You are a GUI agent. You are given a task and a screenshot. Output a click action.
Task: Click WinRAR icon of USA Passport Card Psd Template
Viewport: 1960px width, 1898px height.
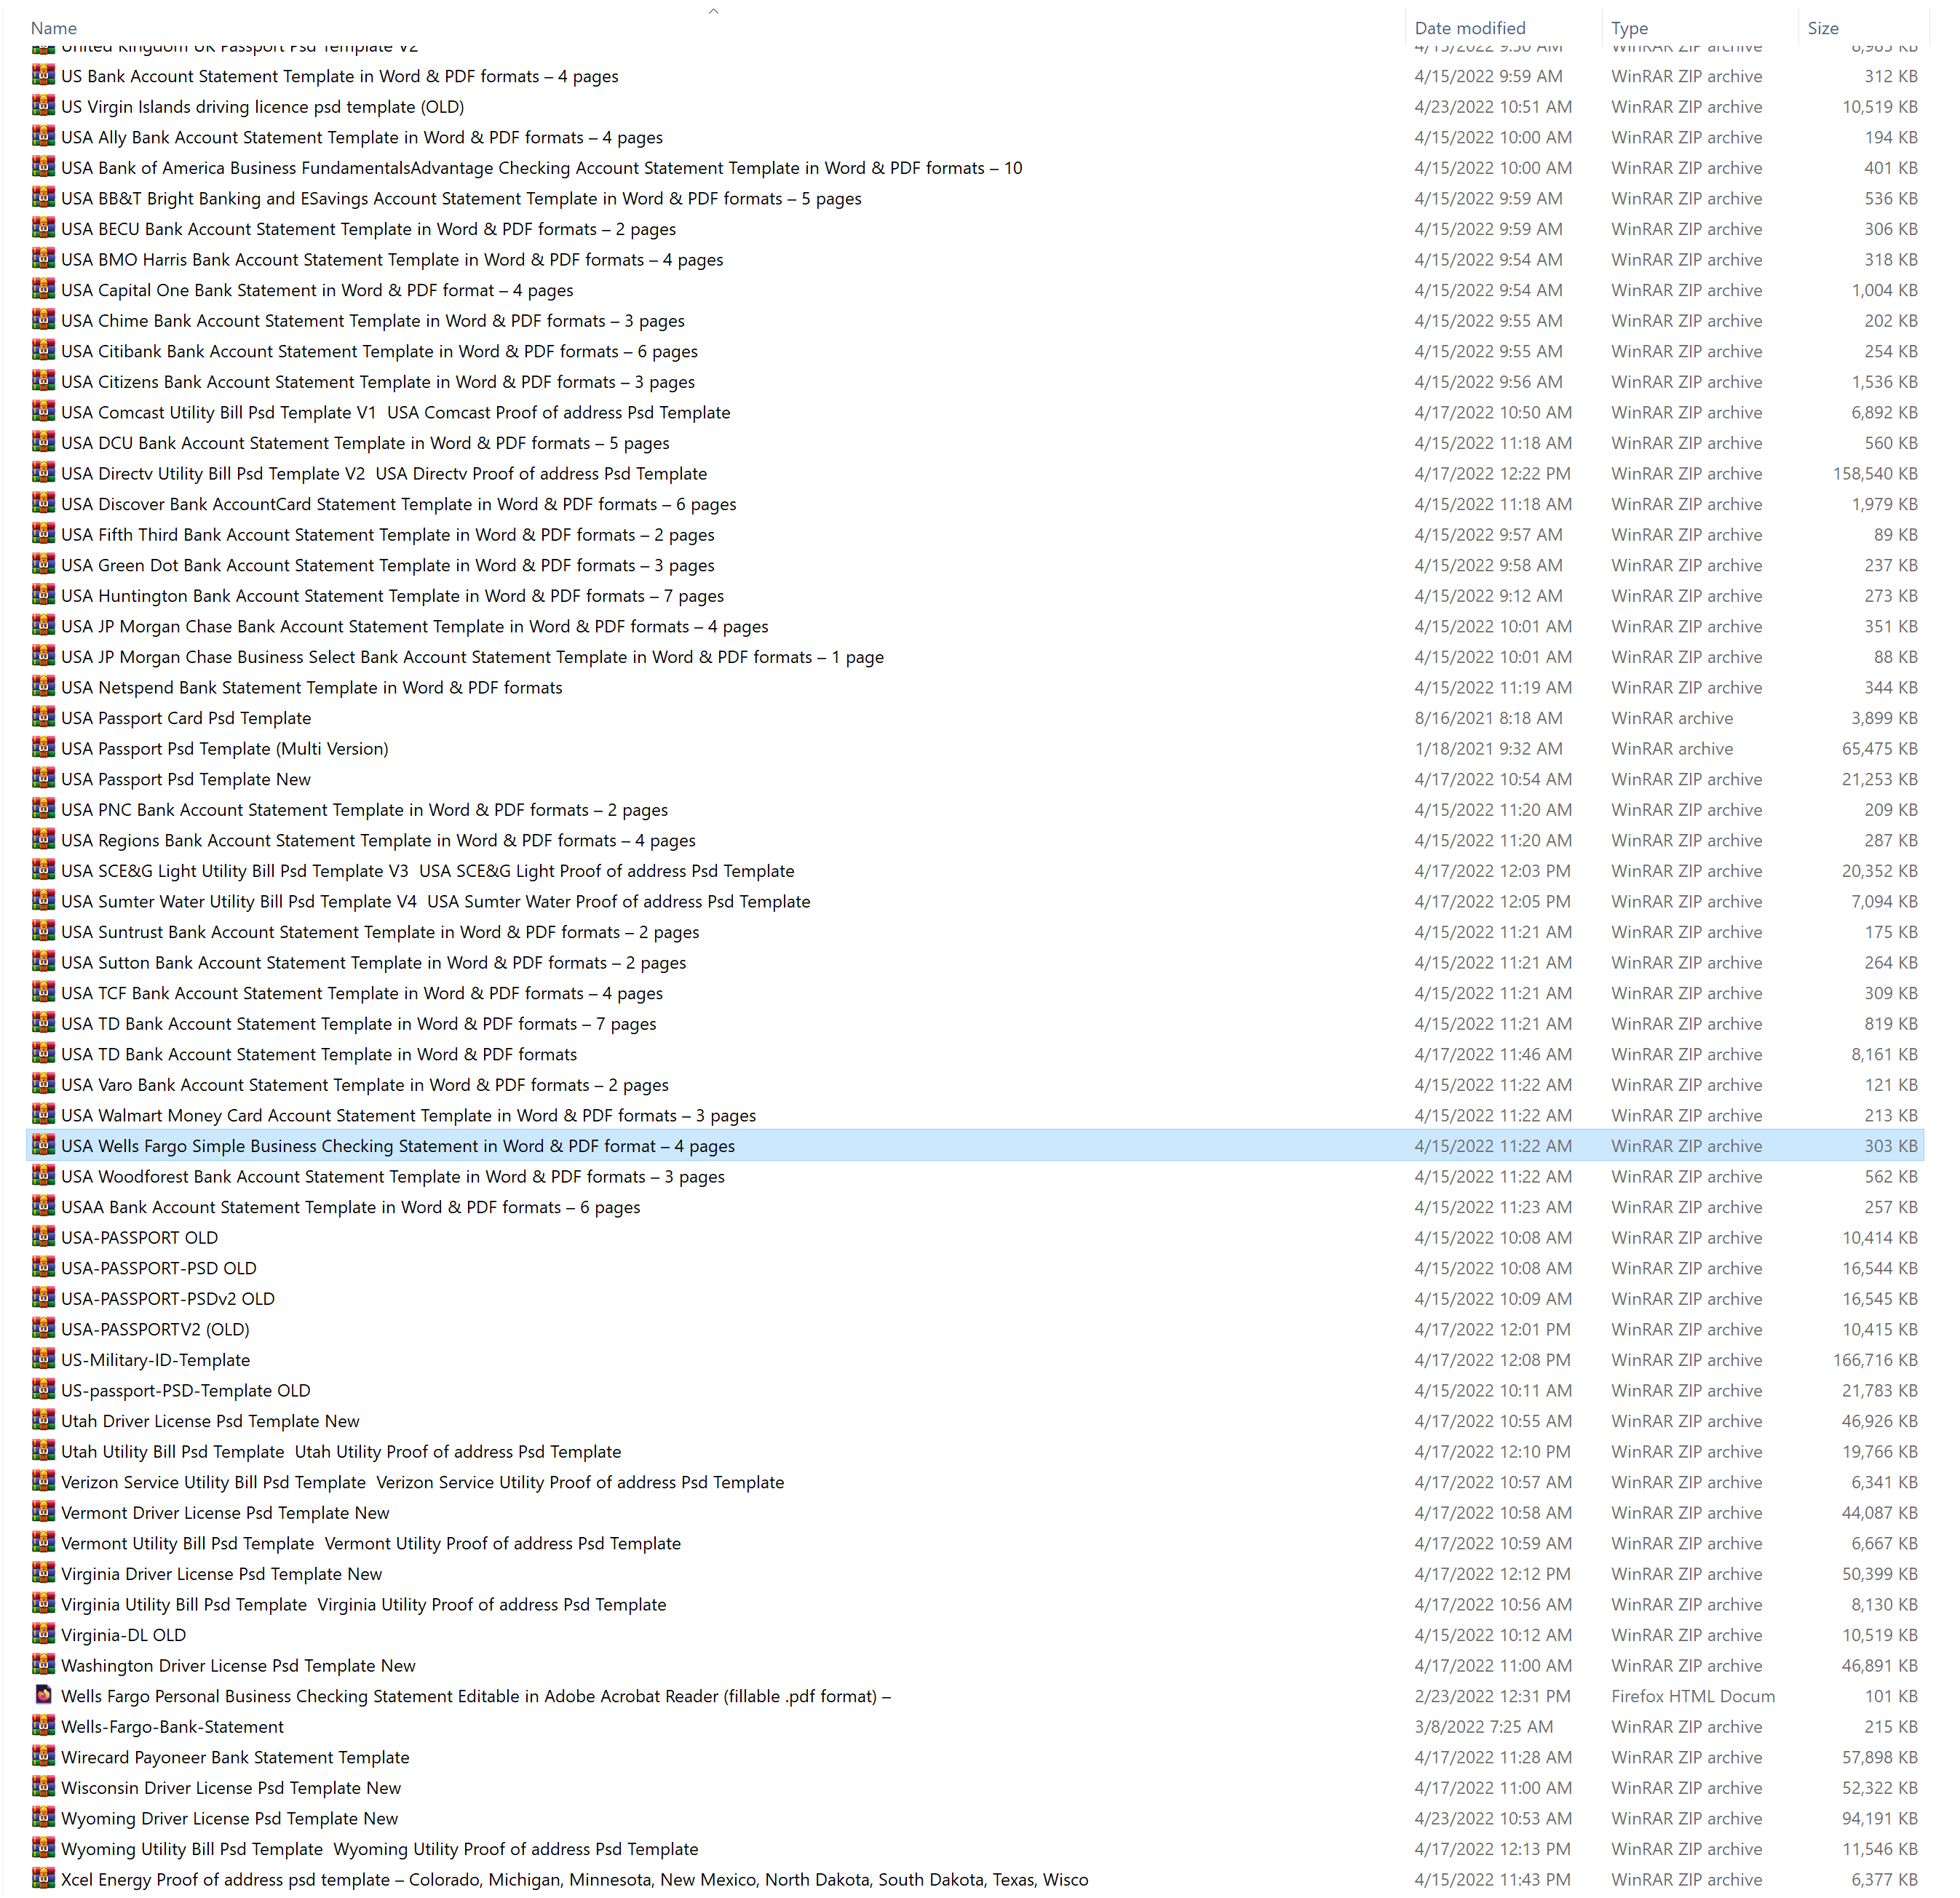(43, 717)
